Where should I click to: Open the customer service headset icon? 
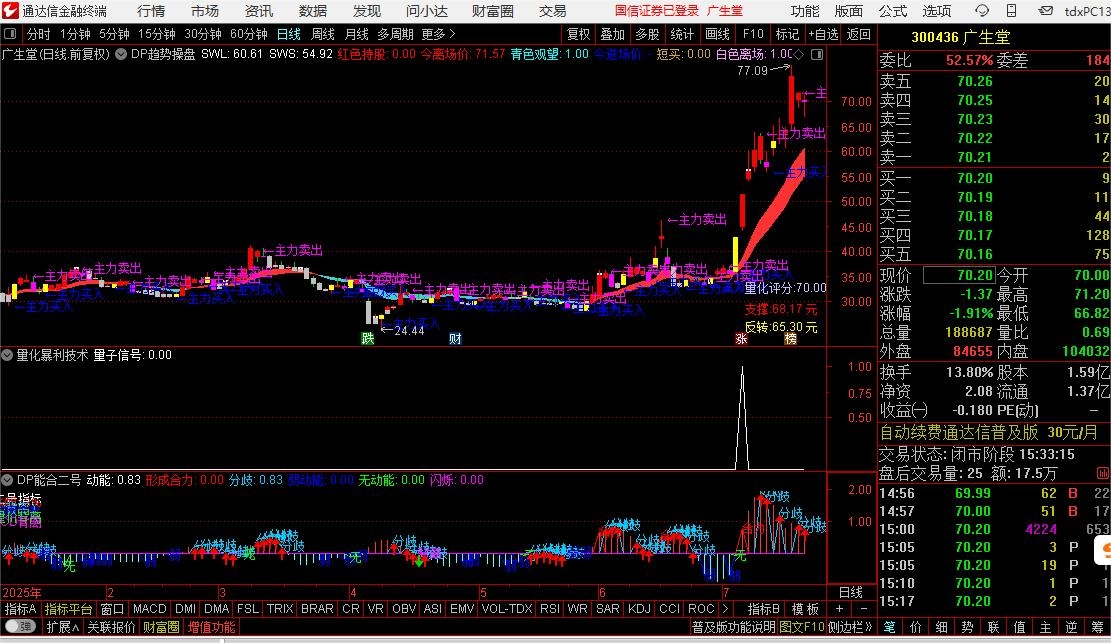point(981,11)
